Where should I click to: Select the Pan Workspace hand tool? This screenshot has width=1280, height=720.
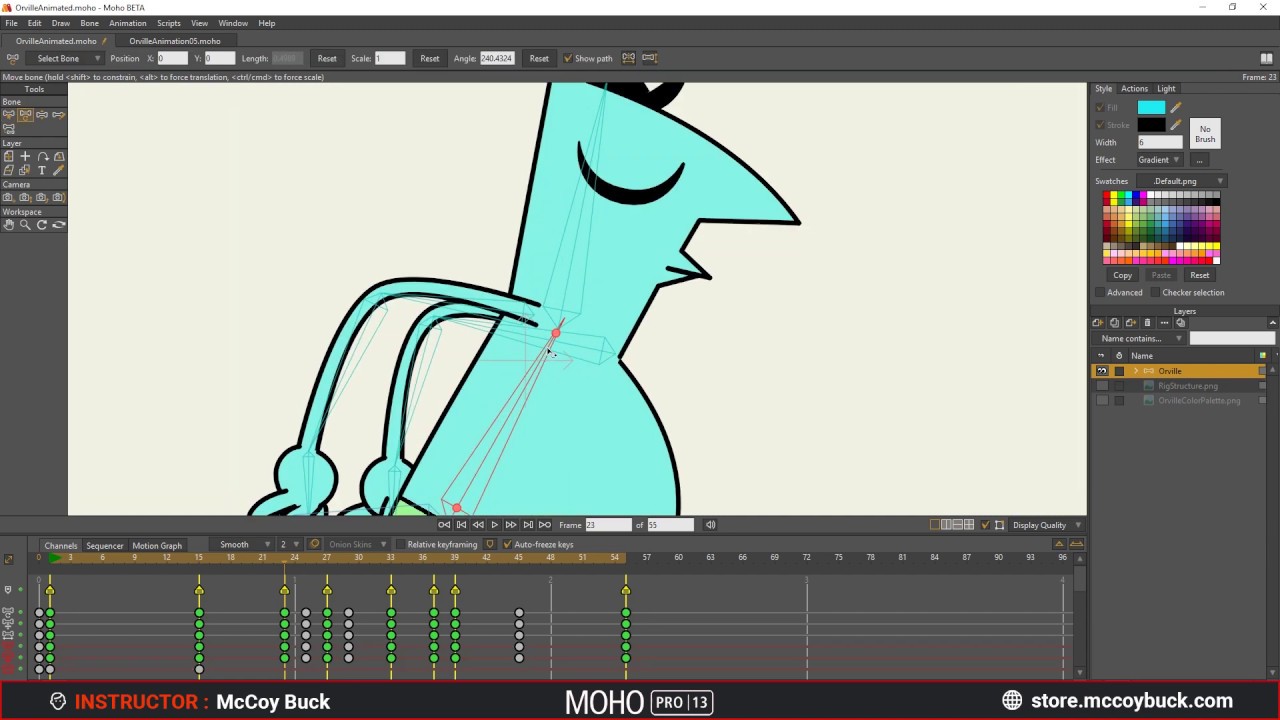[x=9, y=225]
